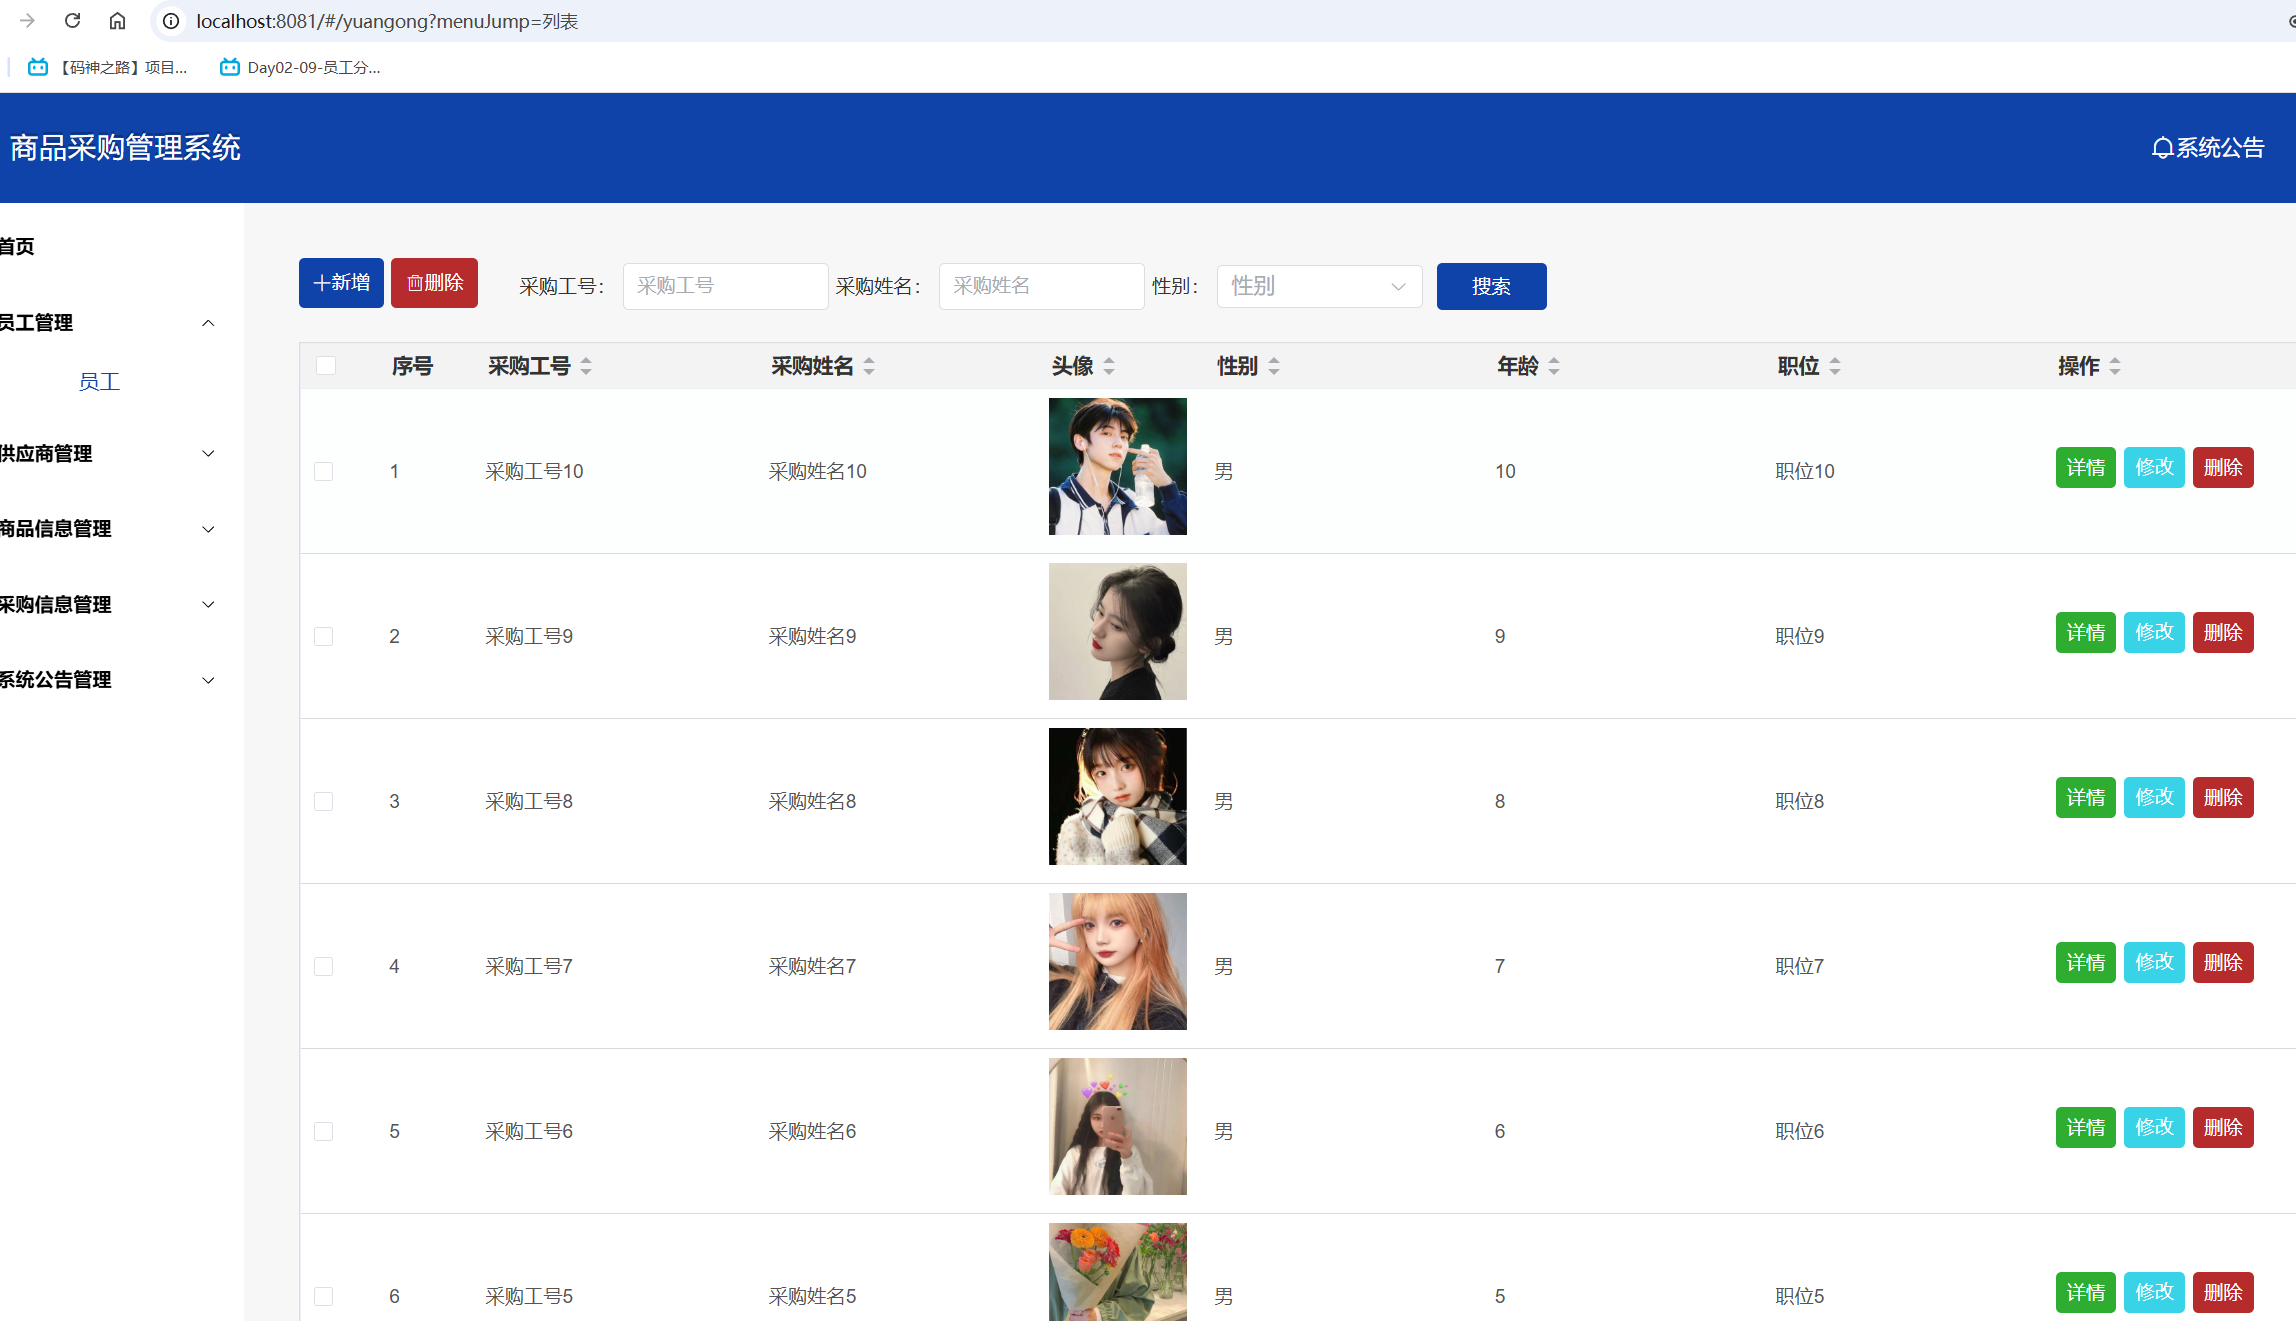Sort table by 职位 column arrows
2296x1321 pixels.
[x=1835, y=367]
